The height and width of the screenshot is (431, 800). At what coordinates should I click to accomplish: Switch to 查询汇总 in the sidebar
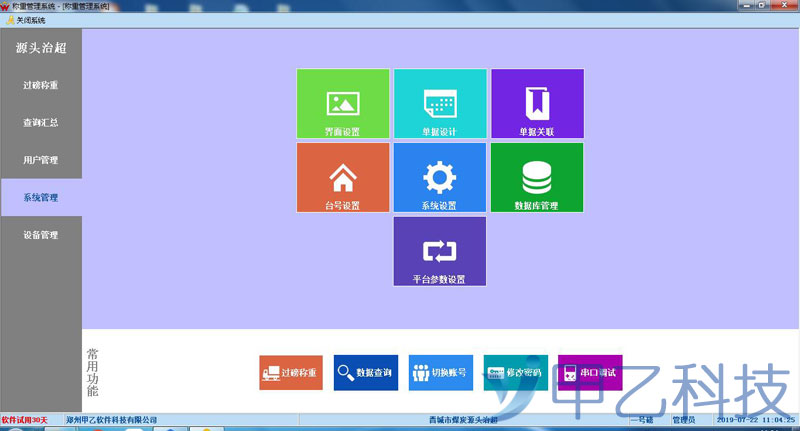(41, 123)
